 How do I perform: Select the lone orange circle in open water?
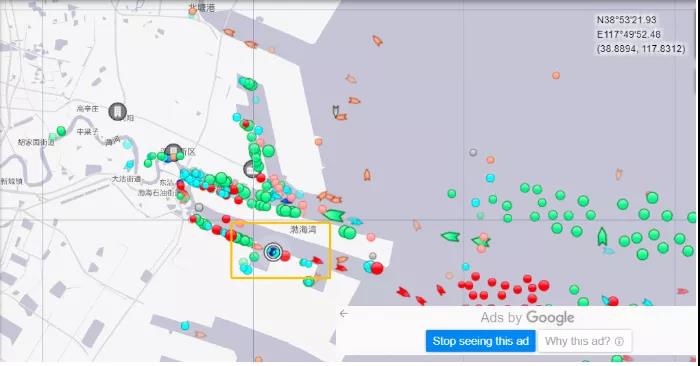(x=556, y=75)
